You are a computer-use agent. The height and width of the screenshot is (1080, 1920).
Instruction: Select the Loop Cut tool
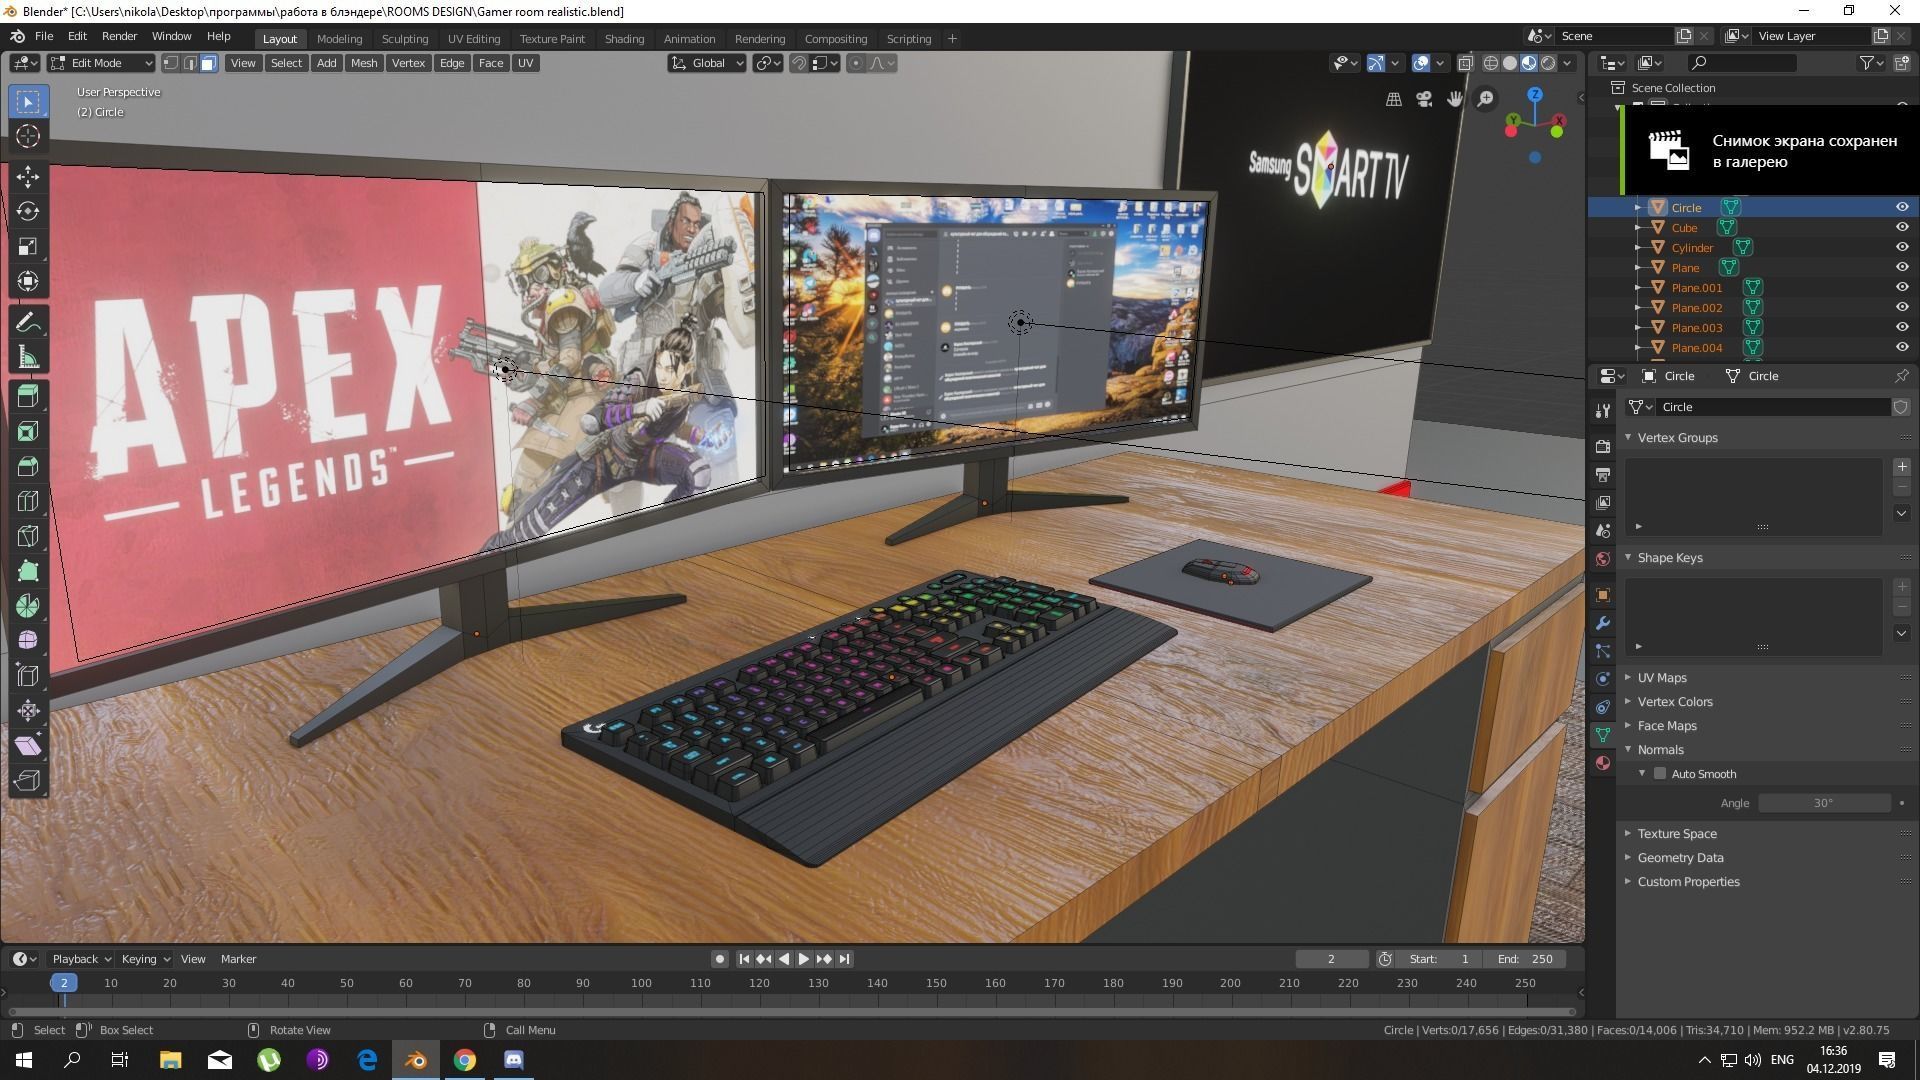(x=28, y=502)
